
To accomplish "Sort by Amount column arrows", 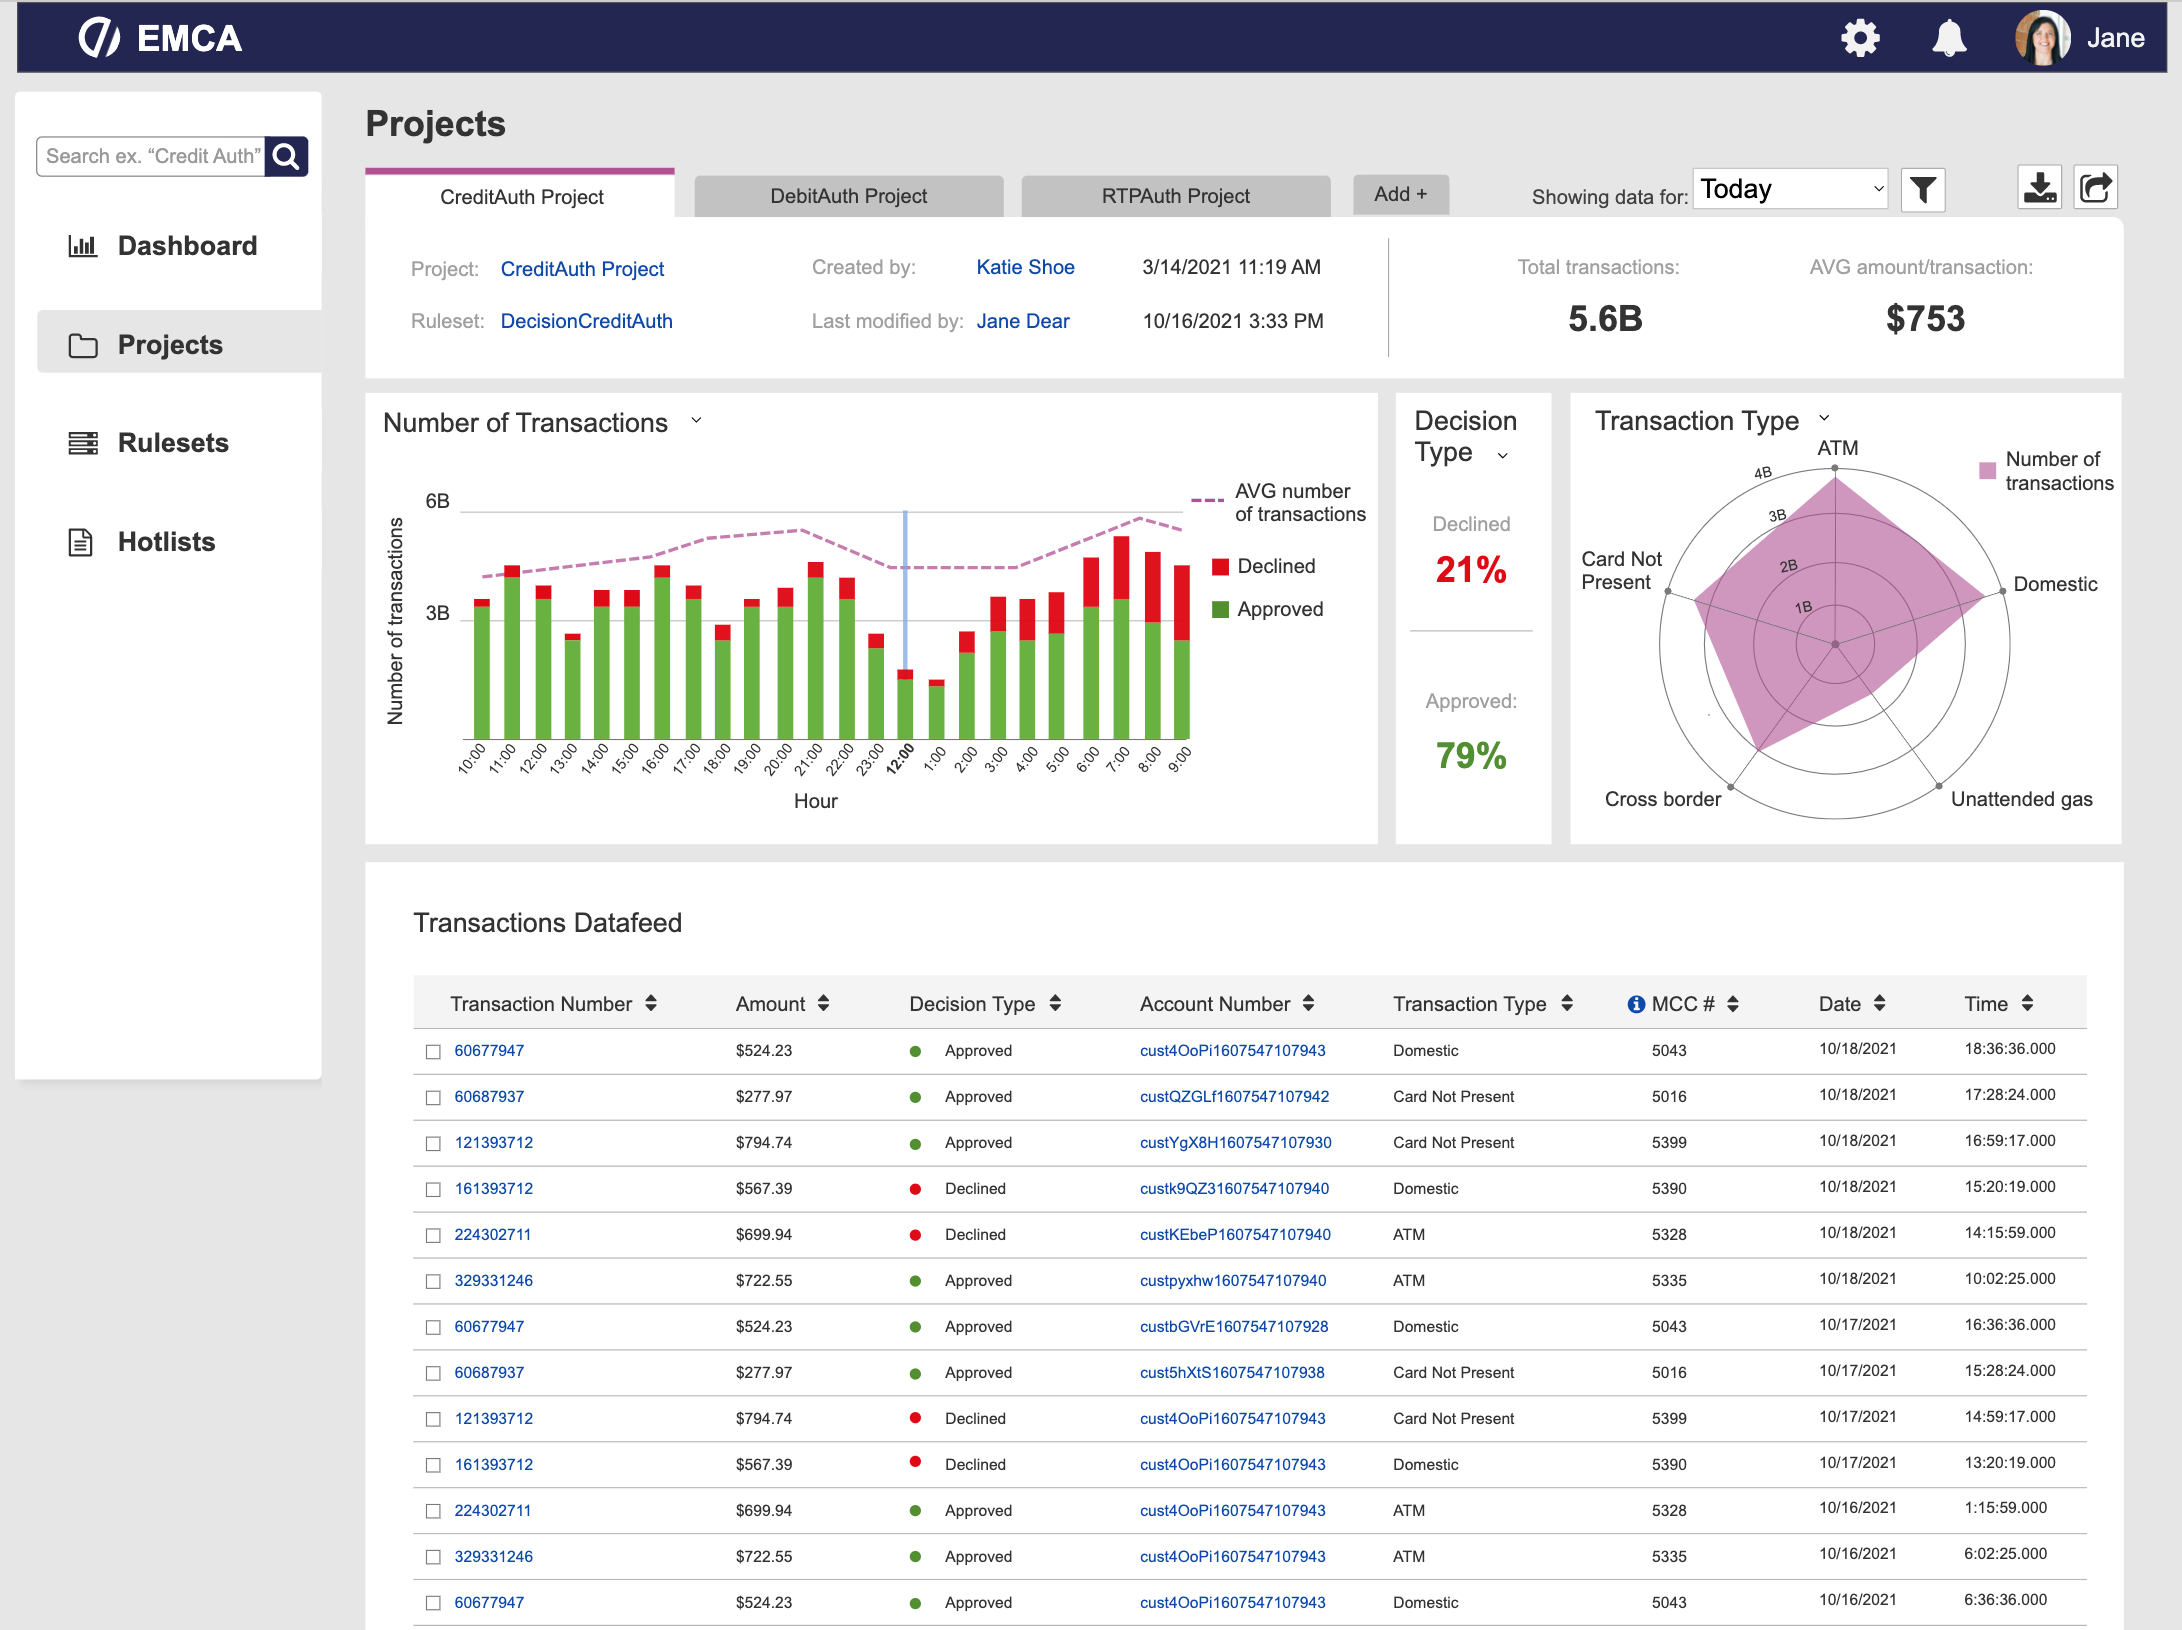I will coord(823,1003).
